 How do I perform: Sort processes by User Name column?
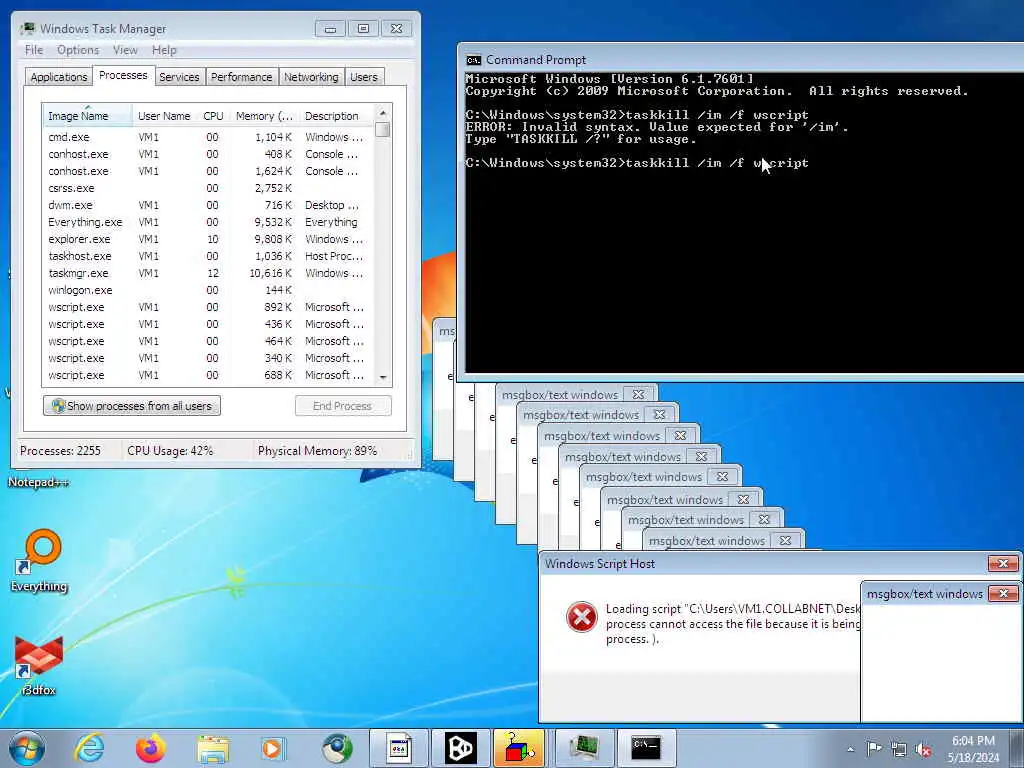[164, 116]
